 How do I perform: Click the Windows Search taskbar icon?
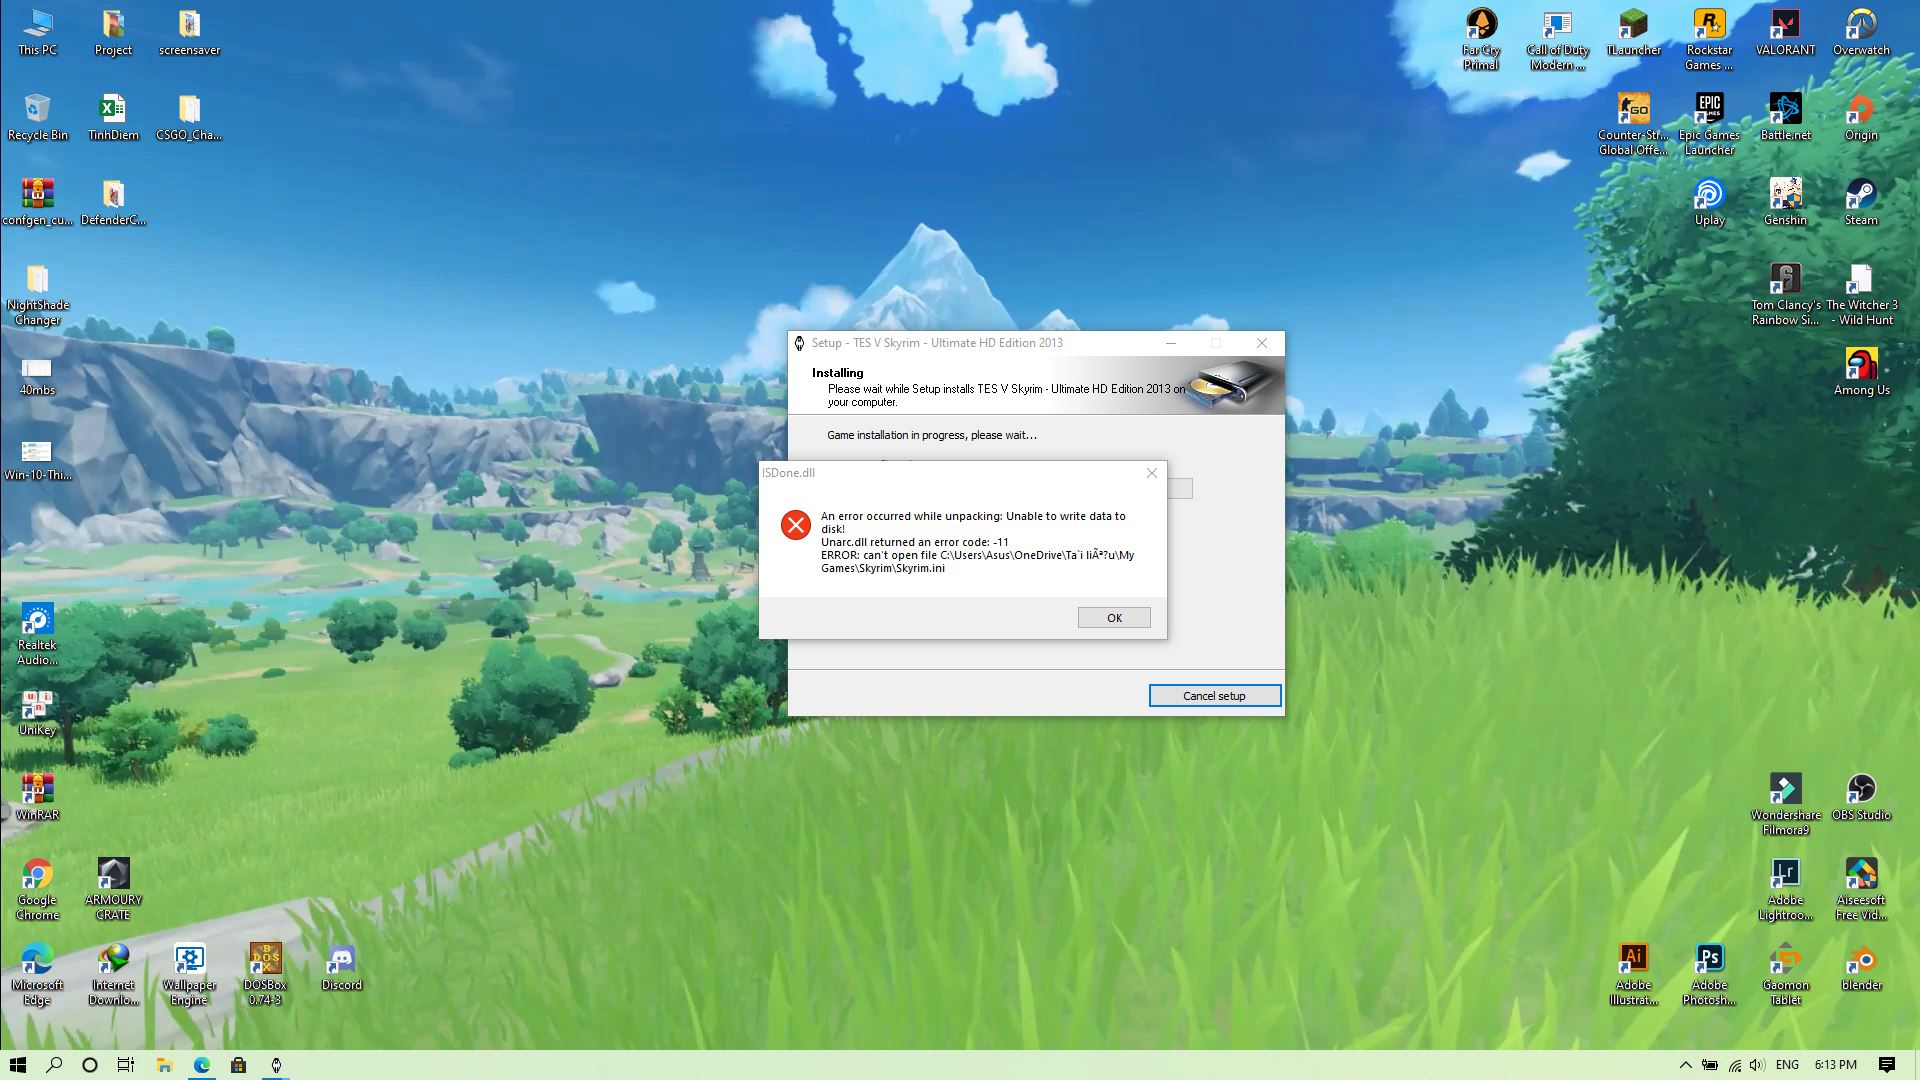click(x=53, y=1065)
